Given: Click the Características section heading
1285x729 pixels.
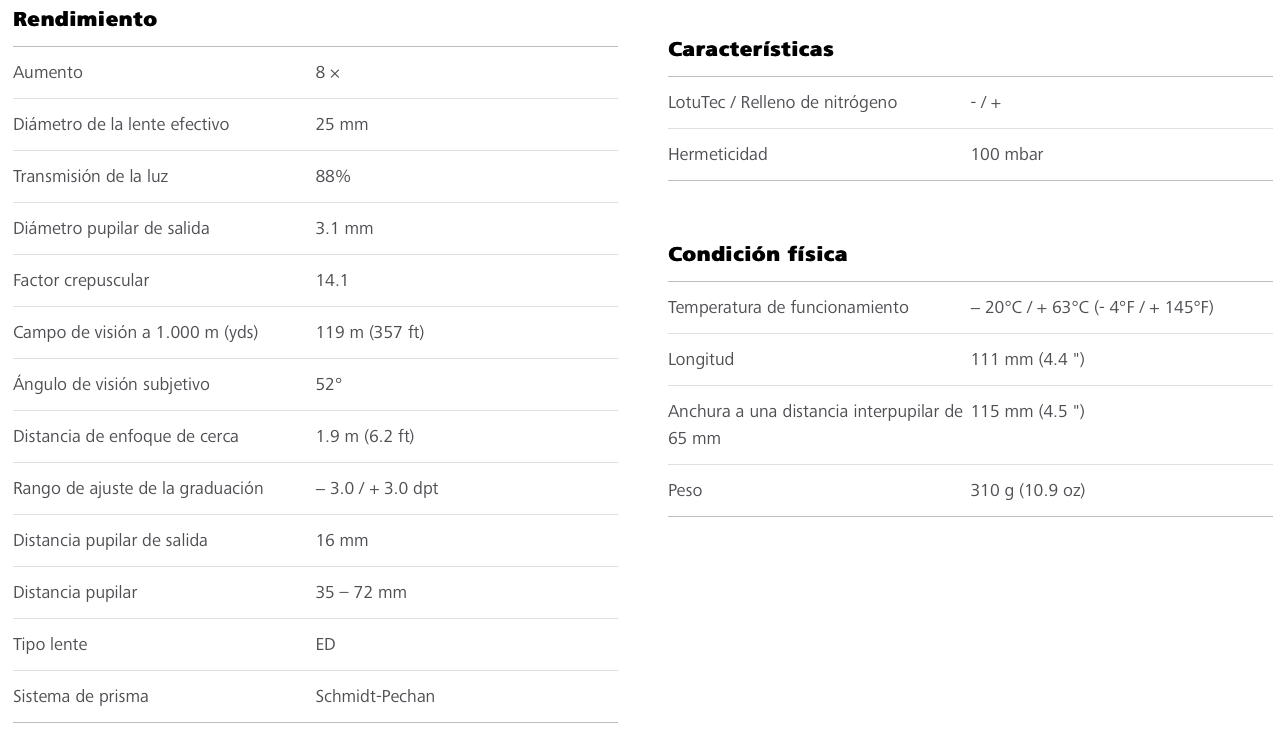Looking at the screenshot, I should tap(750, 49).
